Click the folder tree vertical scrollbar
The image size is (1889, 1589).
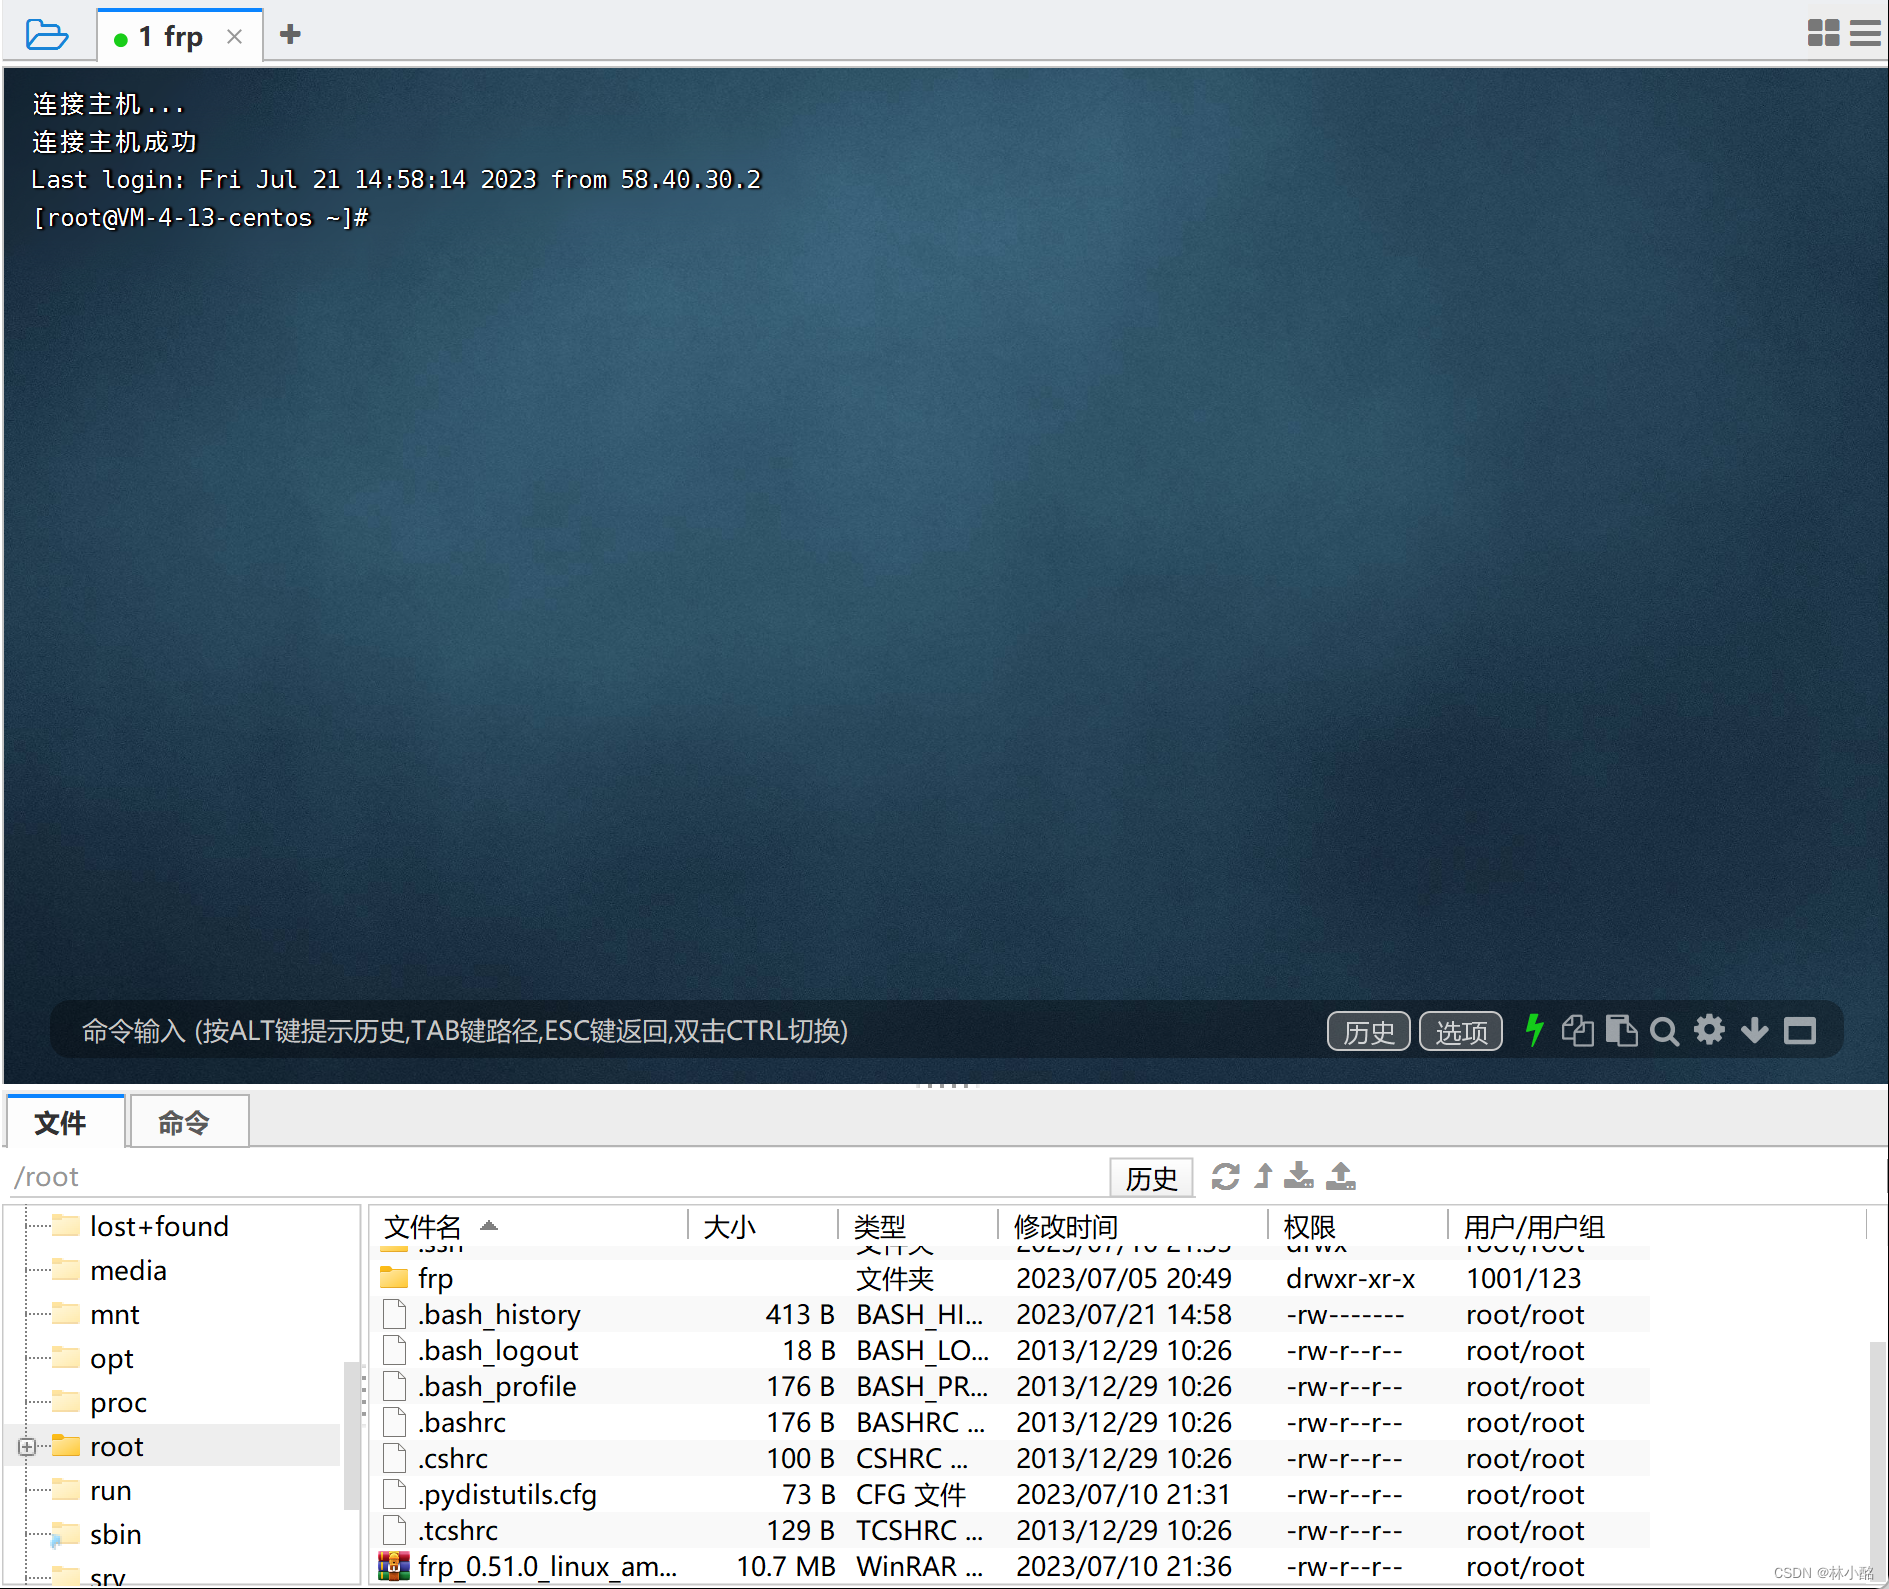pos(351,1435)
